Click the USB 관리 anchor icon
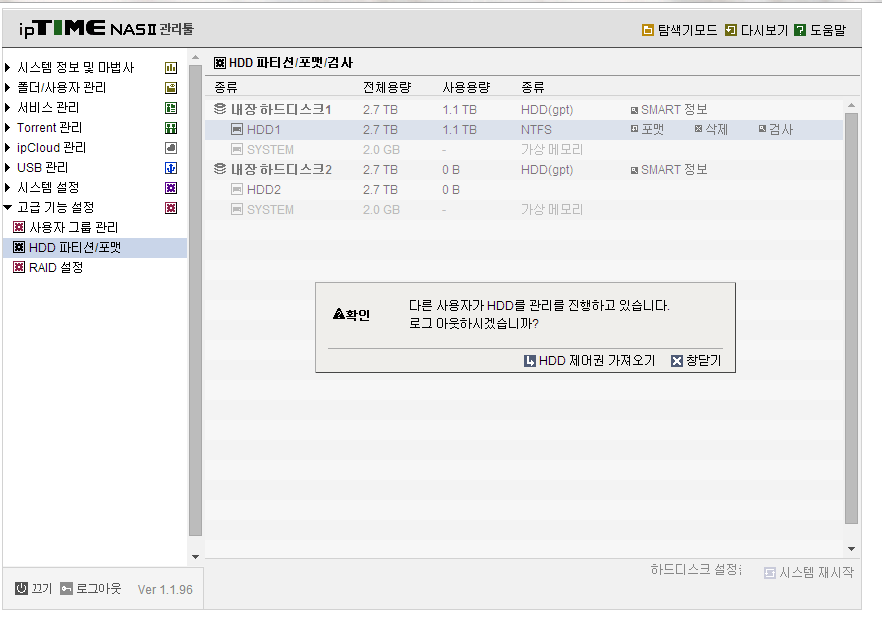Image resolution: width=882 pixels, height=619 pixels. pos(171,168)
